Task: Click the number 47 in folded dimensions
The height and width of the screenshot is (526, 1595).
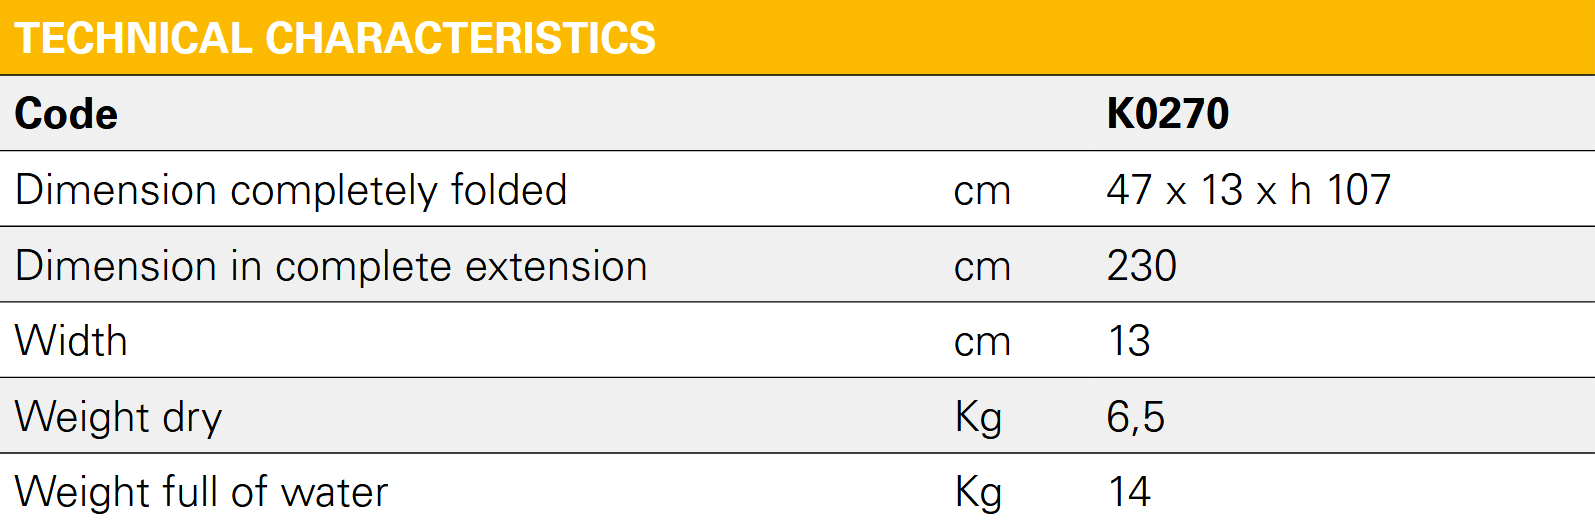Action: coord(1129,190)
